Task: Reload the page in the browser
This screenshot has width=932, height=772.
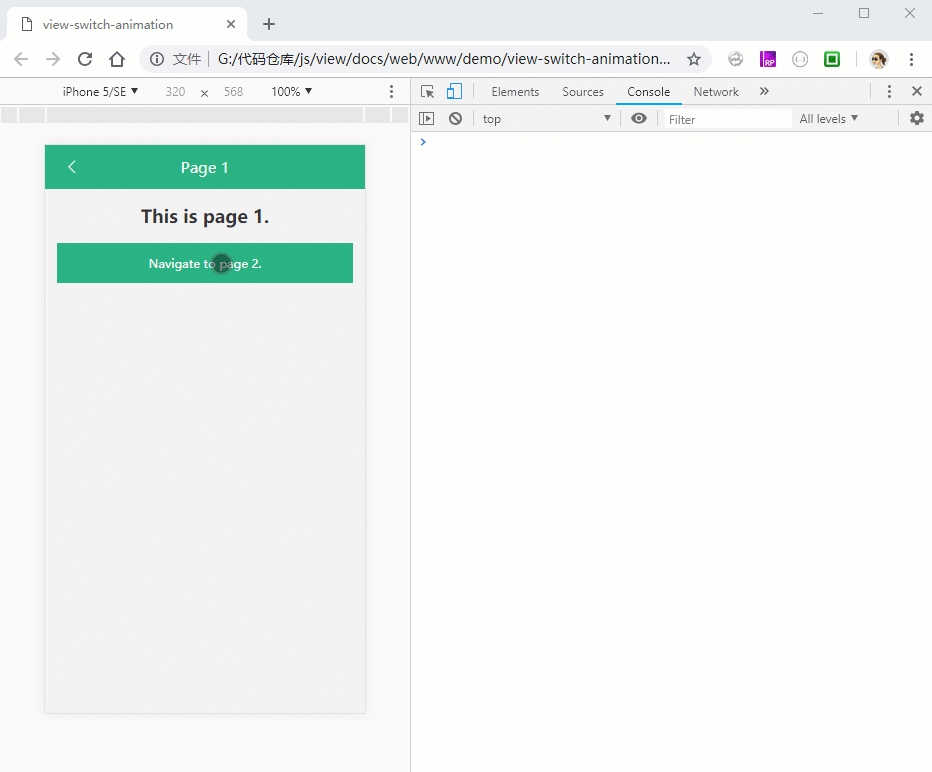Action: coord(85,59)
